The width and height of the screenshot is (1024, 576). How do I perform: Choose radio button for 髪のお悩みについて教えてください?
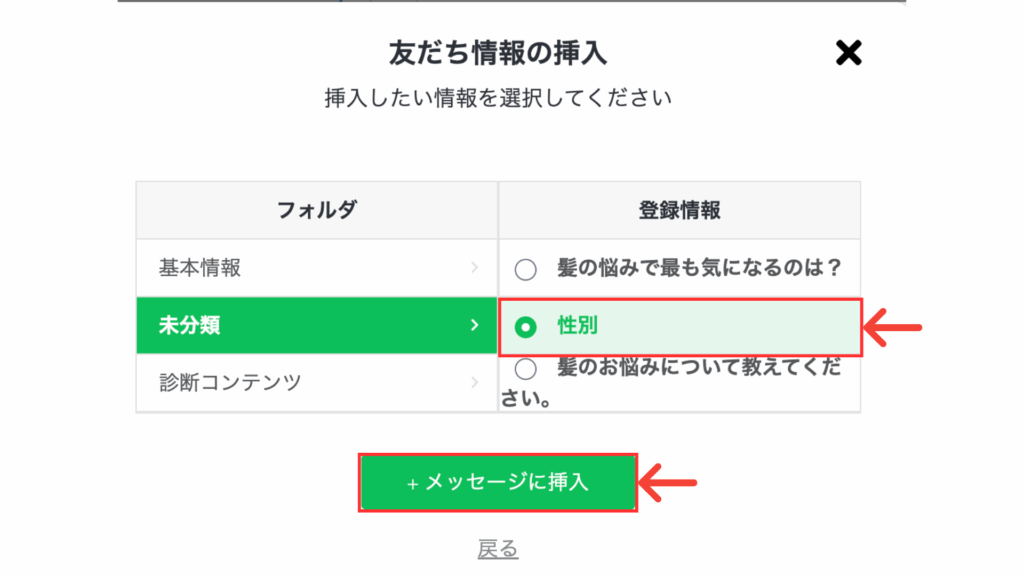(x=525, y=369)
